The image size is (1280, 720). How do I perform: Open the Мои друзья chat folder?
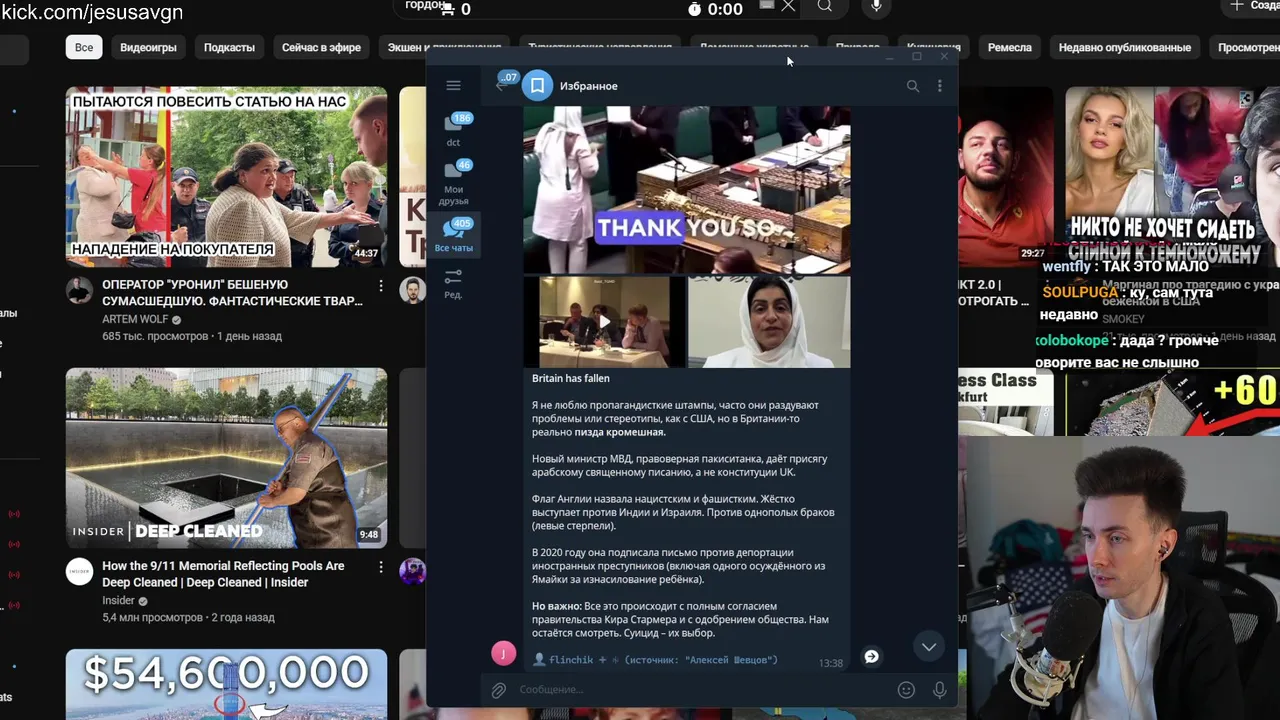click(x=454, y=182)
